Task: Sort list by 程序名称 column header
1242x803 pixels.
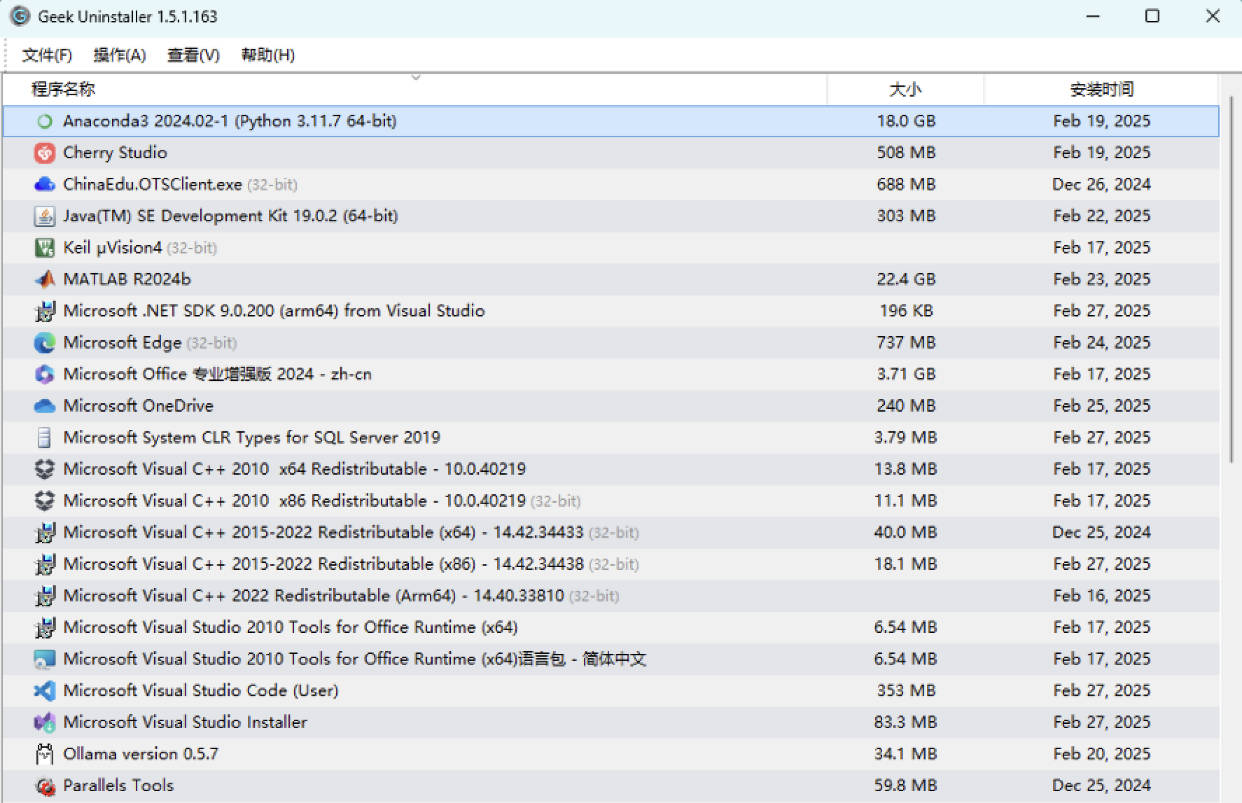Action: pos(415,89)
